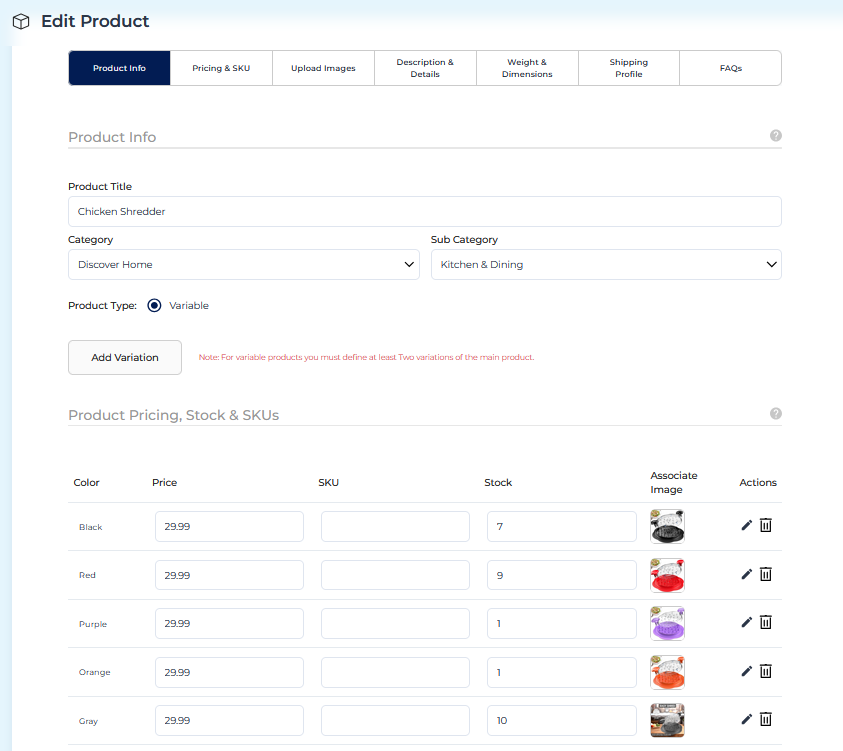Open the Sub Category dropdown showing Kitchen & Dining
The image size is (843, 751).
606,264
